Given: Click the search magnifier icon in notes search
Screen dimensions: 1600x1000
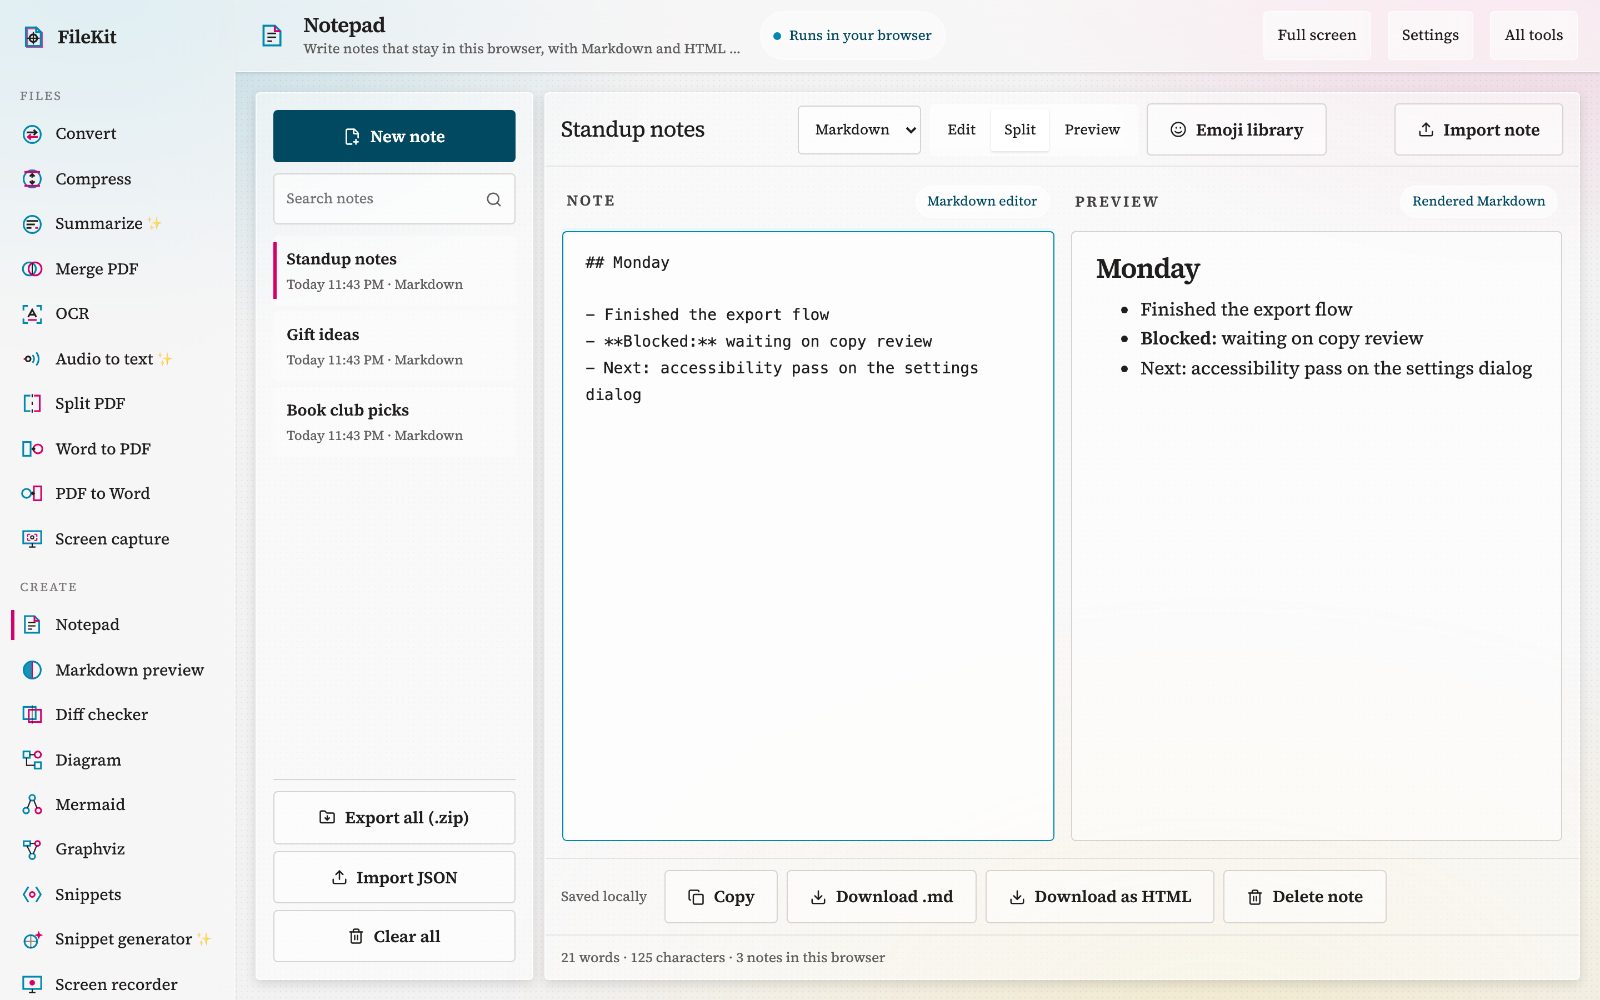Looking at the screenshot, I should (494, 199).
